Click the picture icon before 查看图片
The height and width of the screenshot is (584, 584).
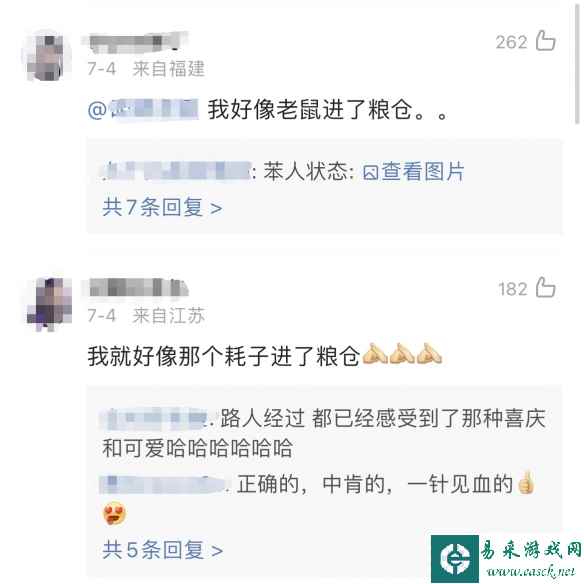[371, 173]
